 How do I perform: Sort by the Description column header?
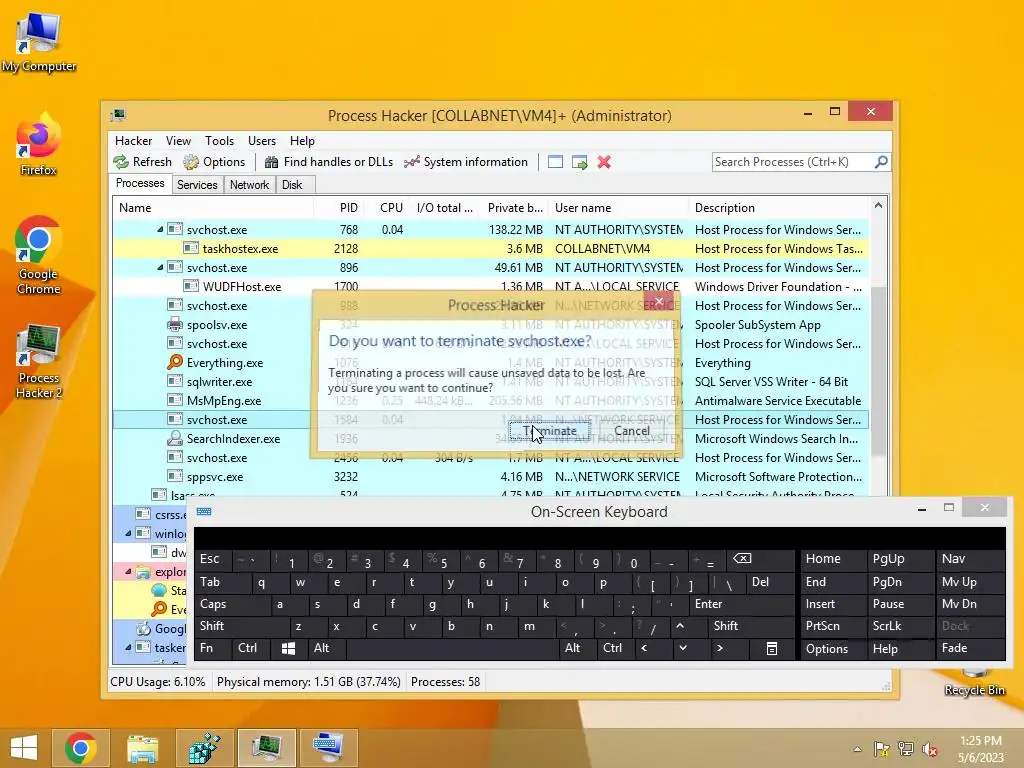coord(778,208)
